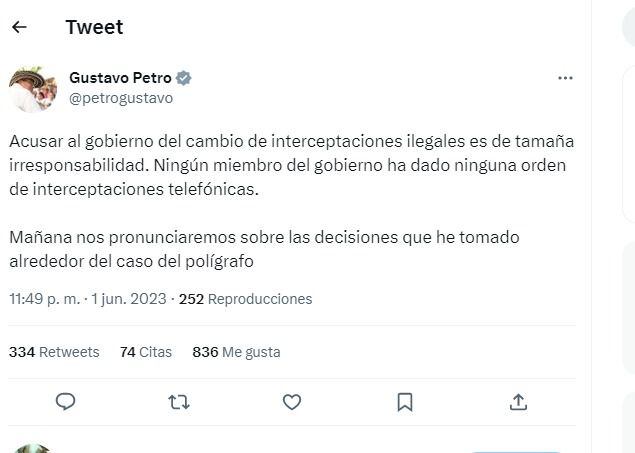The width and height of the screenshot is (635, 453).
Task: Open the tweet's three-dot more menu
Action: pos(565,78)
